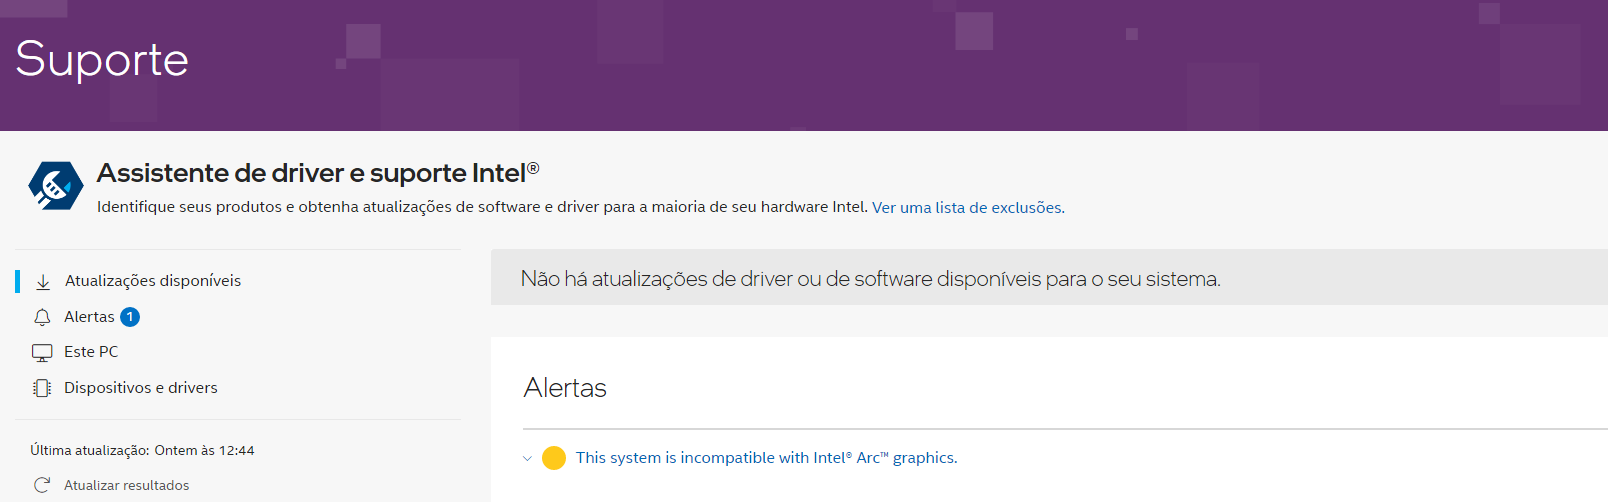Image resolution: width=1608 pixels, height=502 pixels.
Task: Click the Última atualização: Ontem às 12:44 text
Action: click(142, 451)
